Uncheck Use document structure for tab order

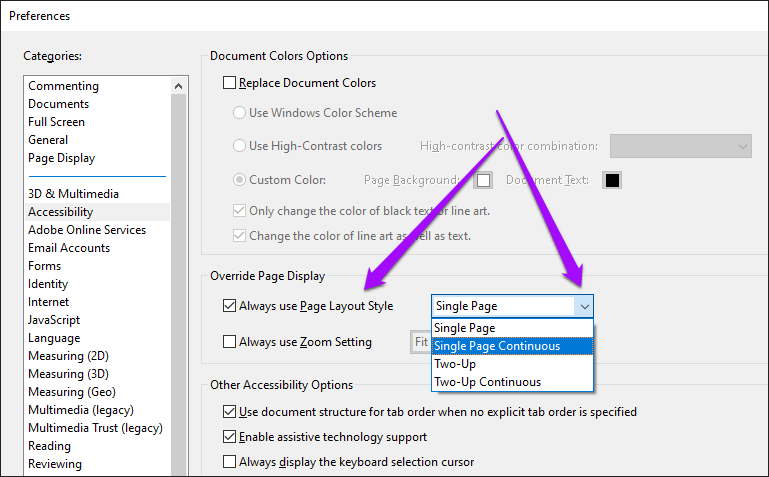coord(230,412)
